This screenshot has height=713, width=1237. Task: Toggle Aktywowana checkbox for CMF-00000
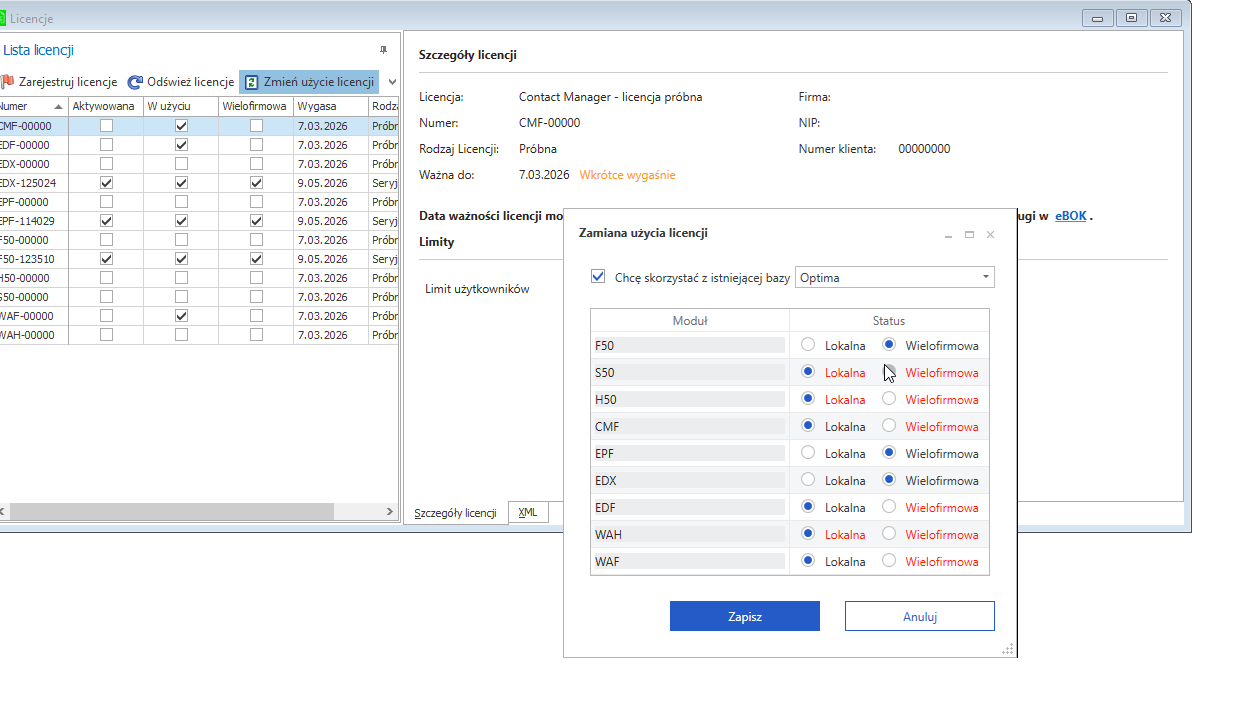point(106,126)
